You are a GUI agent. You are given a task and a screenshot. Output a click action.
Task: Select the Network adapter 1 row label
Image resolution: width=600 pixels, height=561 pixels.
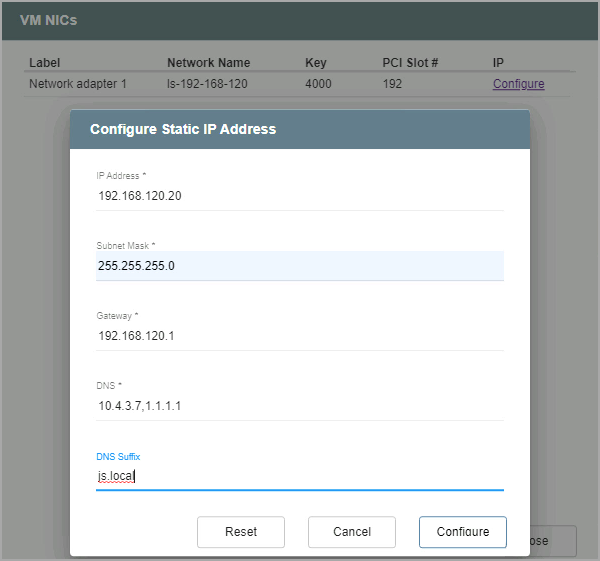(x=78, y=84)
